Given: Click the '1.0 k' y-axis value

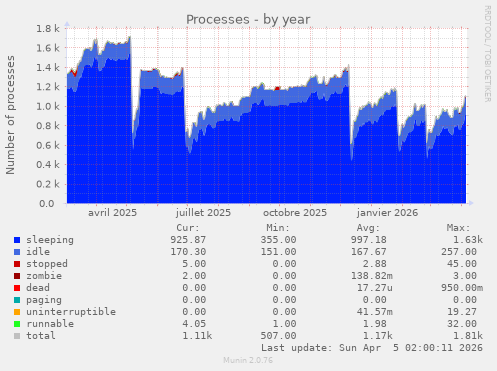Looking at the screenshot, I should (x=48, y=107).
